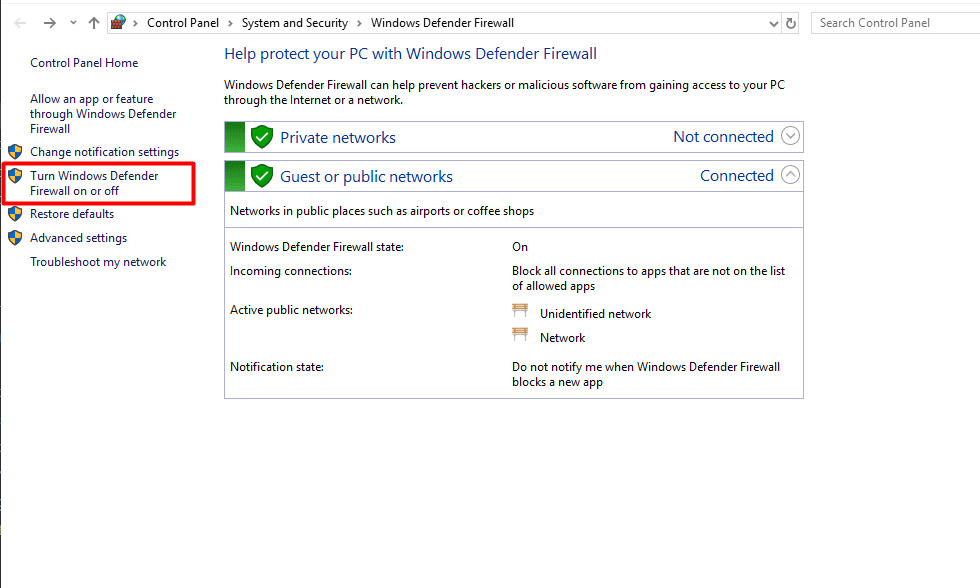Image resolution: width=980 pixels, height=588 pixels.
Task: Click shield icon beside Turn Windows Defender Firewall
Action: [15, 176]
